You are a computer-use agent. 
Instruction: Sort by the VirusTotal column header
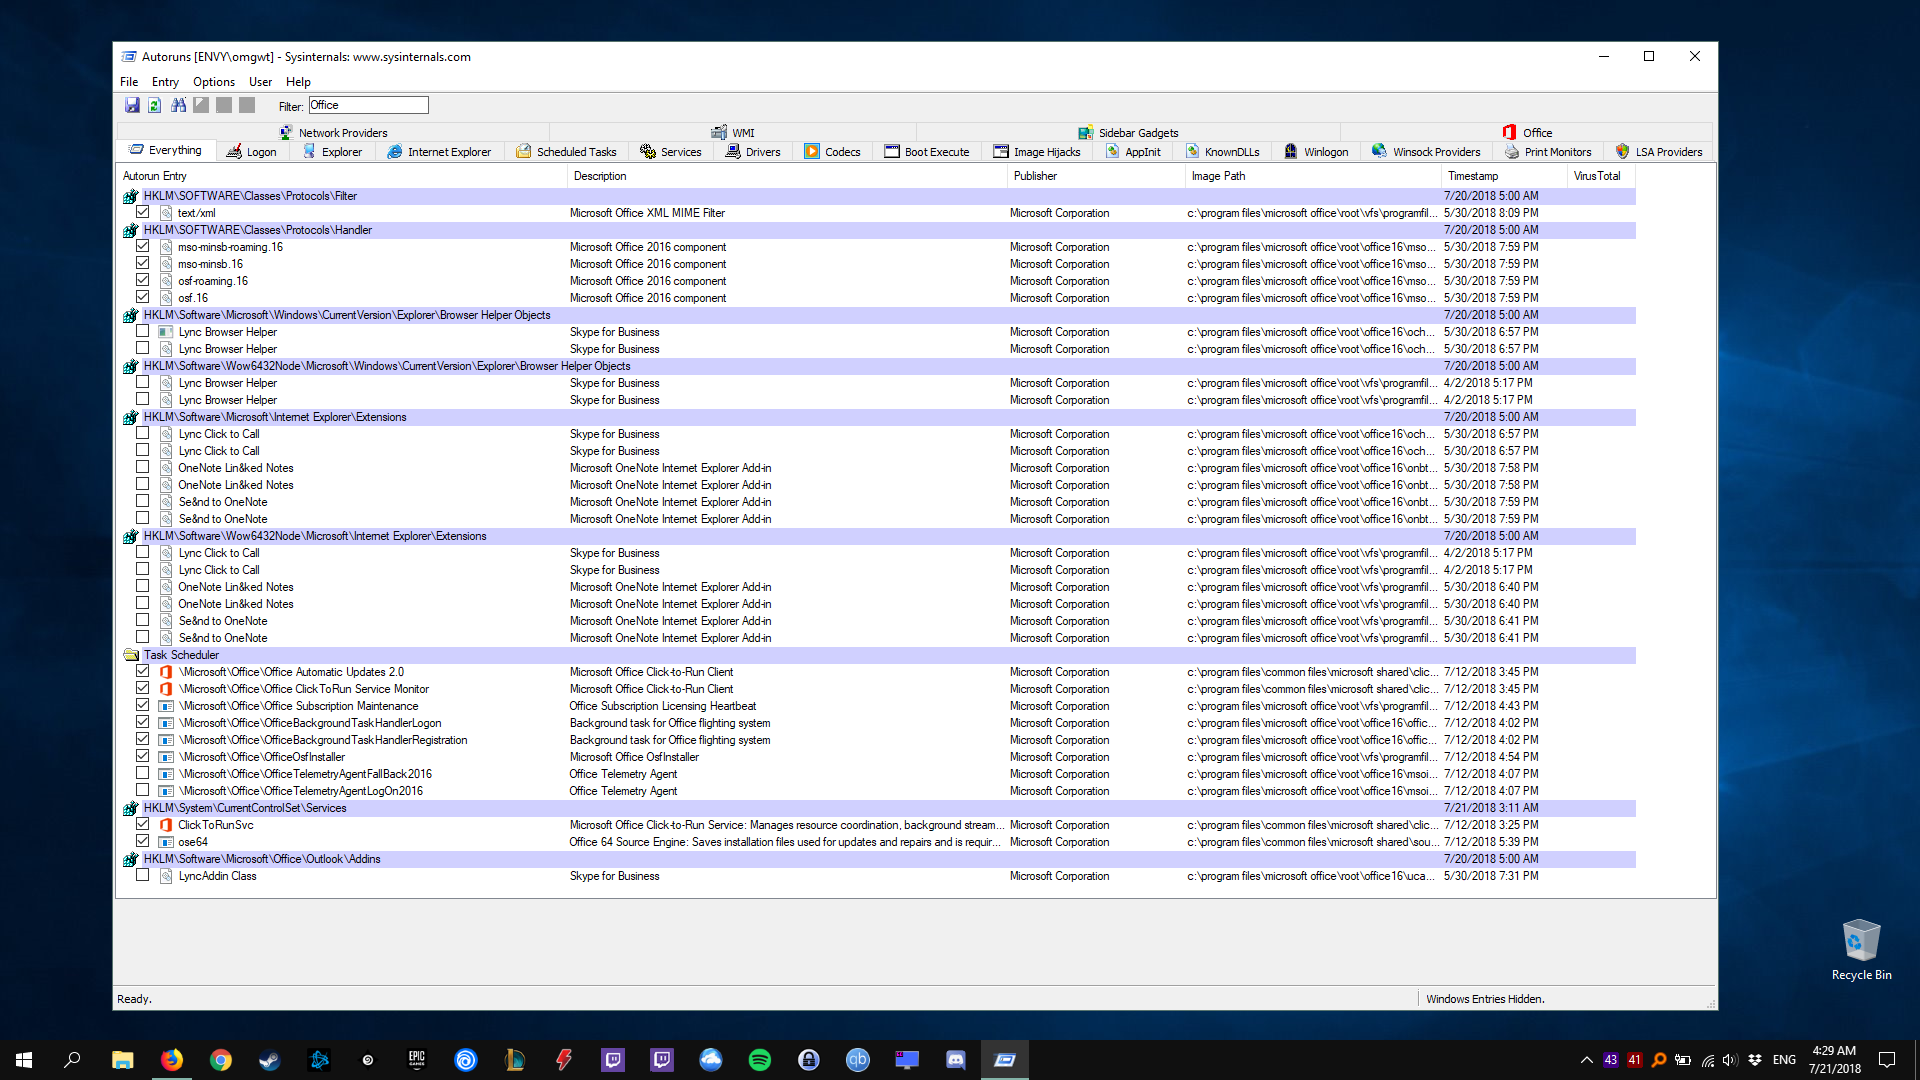coord(1600,176)
